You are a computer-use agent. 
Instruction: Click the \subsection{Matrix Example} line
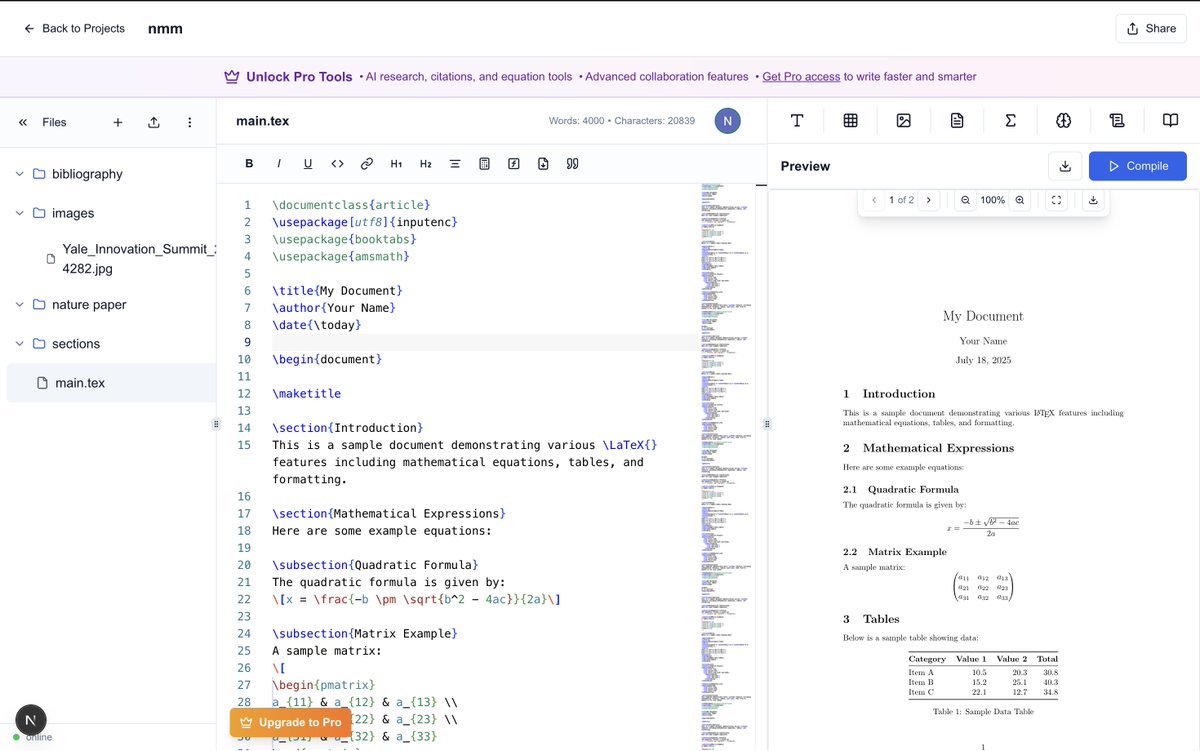click(364, 634)
